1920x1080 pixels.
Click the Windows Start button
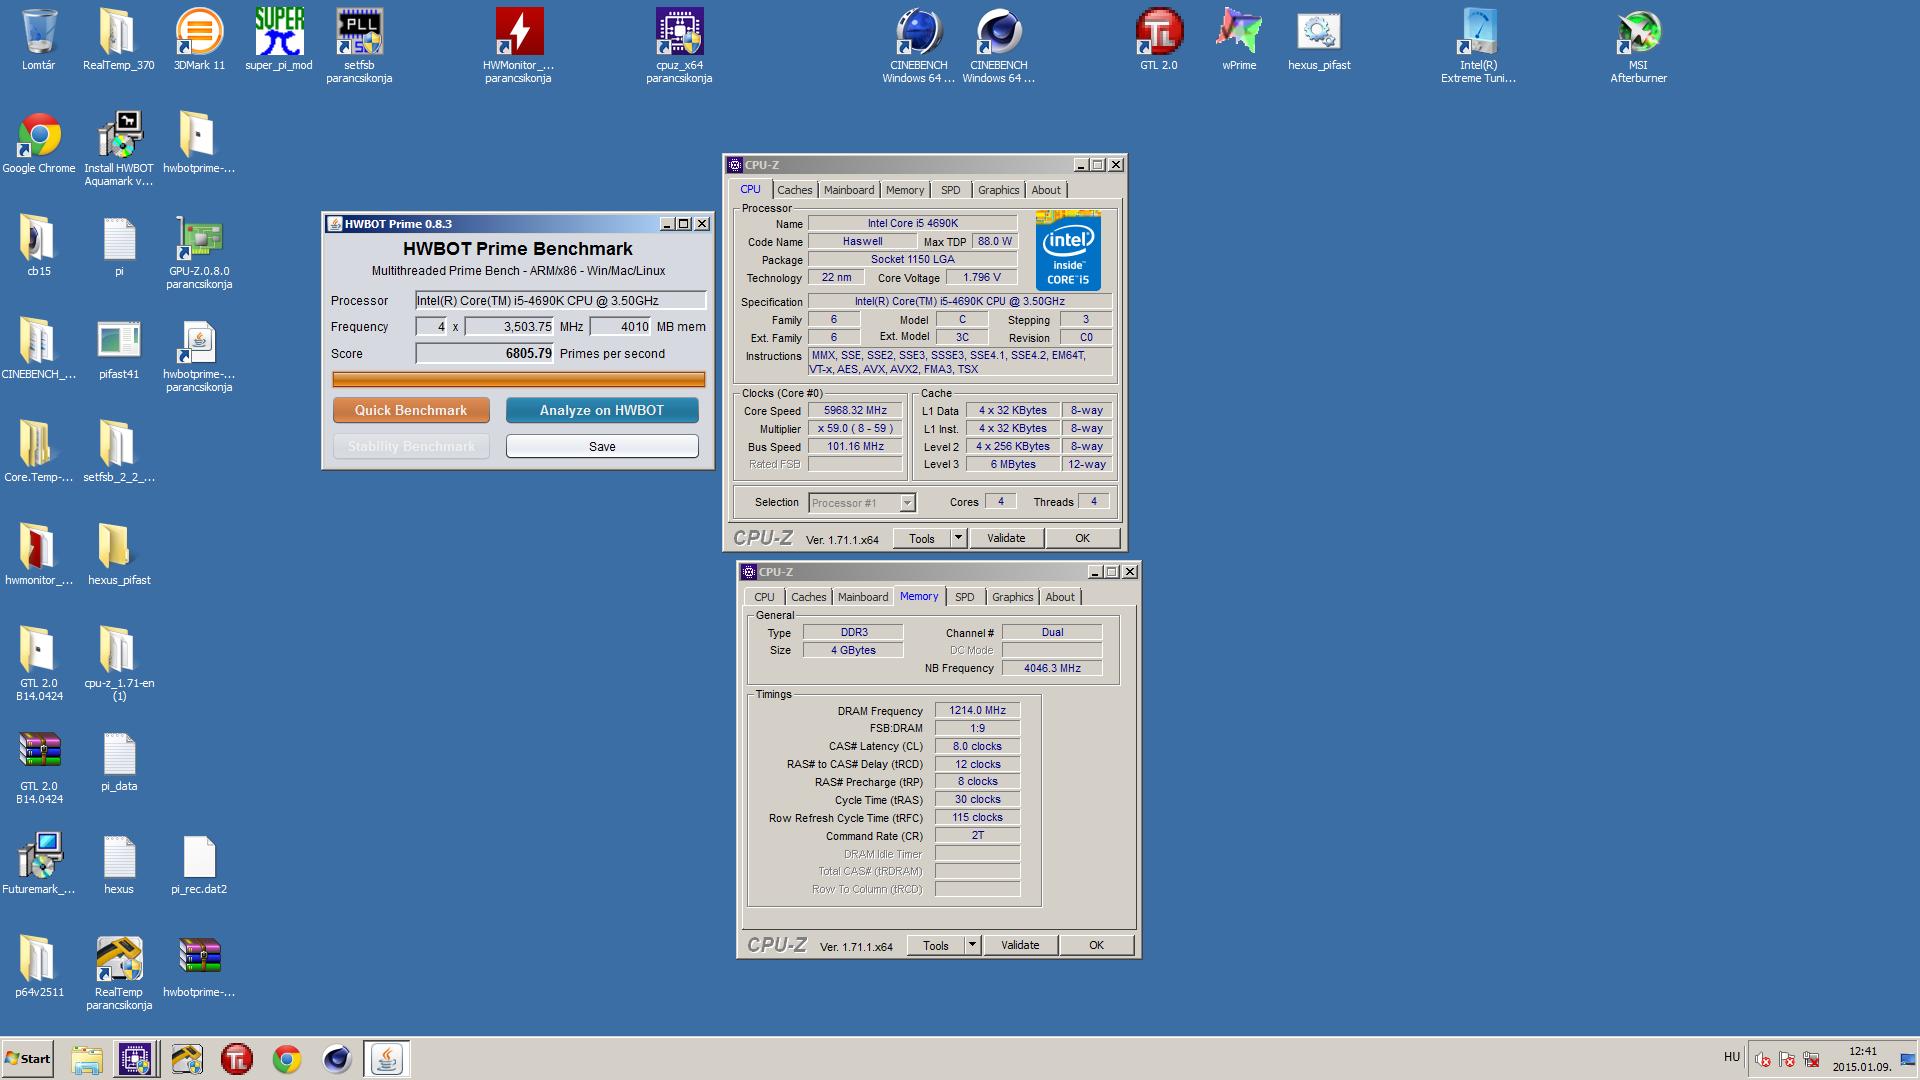[27, 1059]
